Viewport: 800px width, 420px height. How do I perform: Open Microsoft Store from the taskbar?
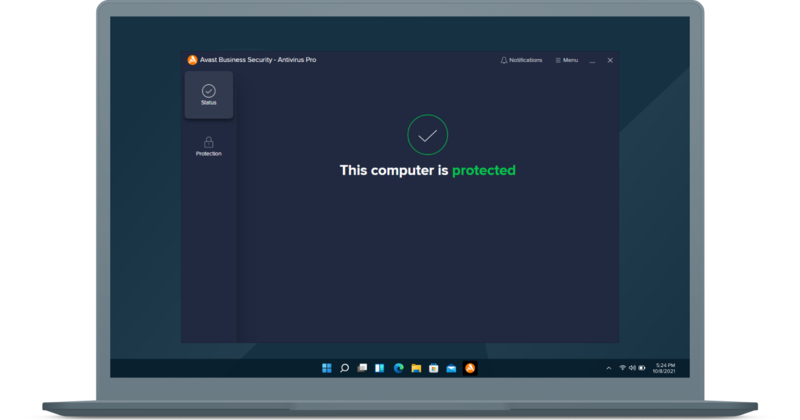(434, 368)
